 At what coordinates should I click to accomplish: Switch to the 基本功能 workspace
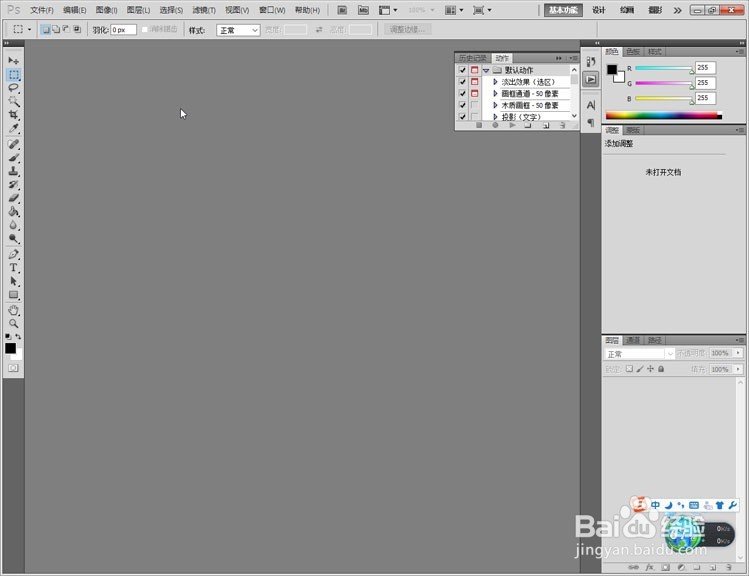563,10
